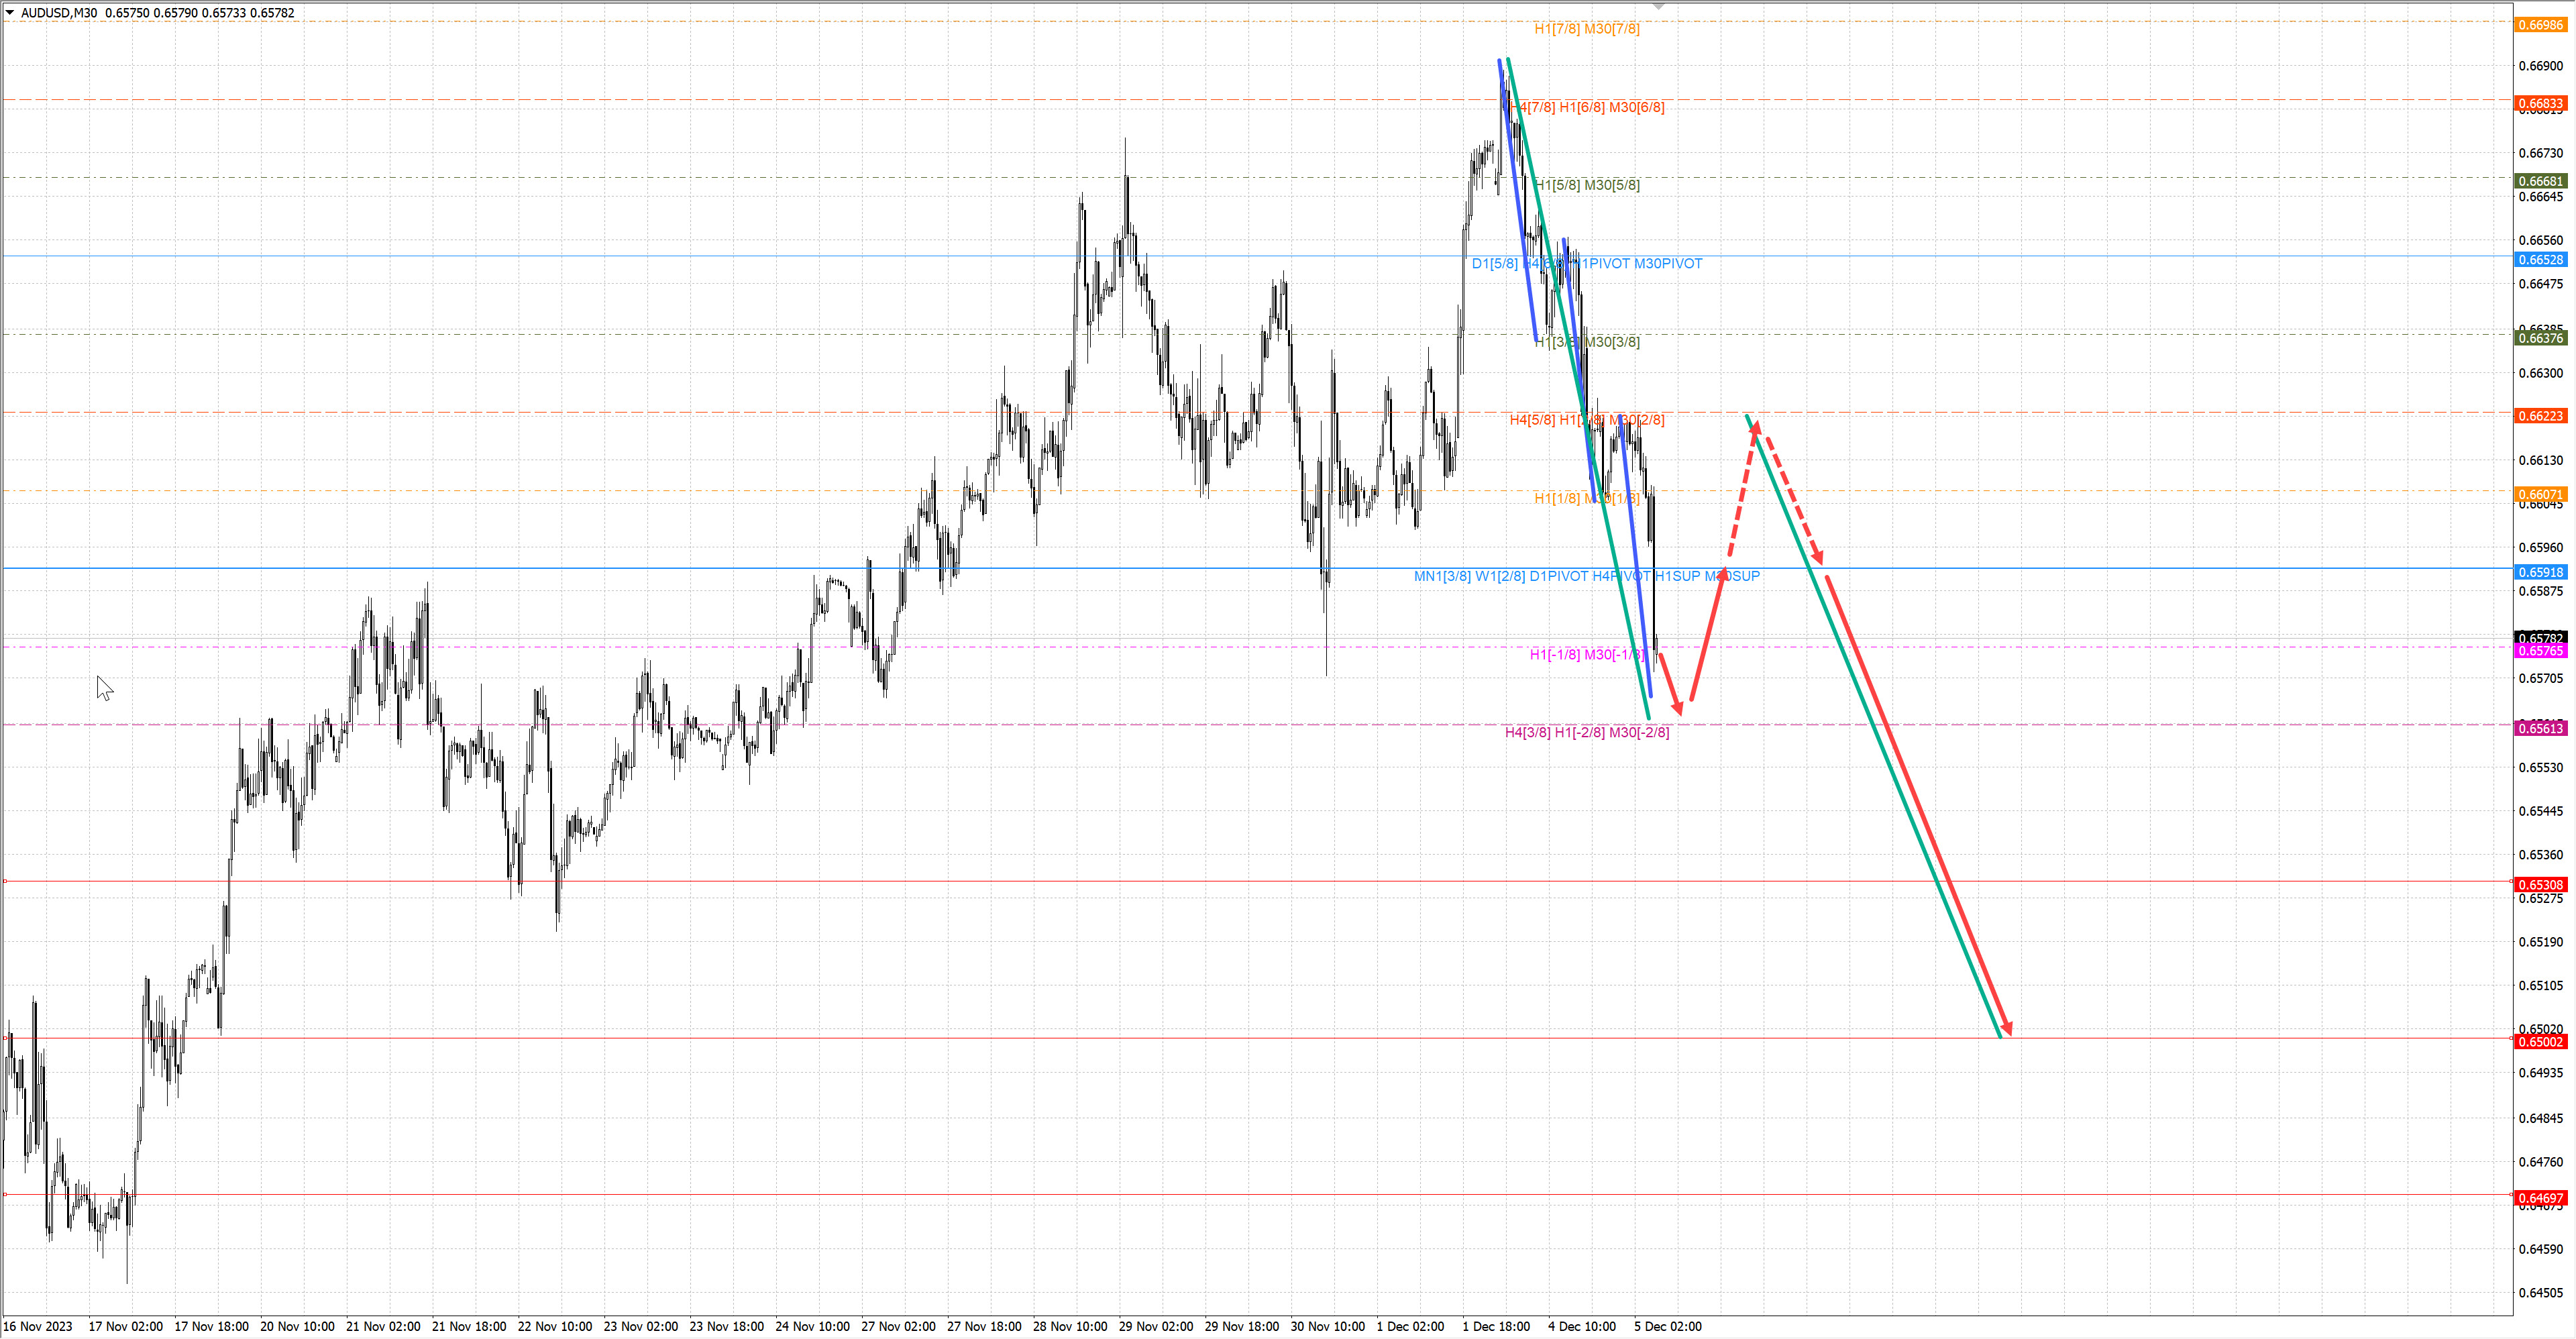Click the magenta 0.65765 price label
Viewport: 2576px width, 1339px height.
pos(2540,651)
